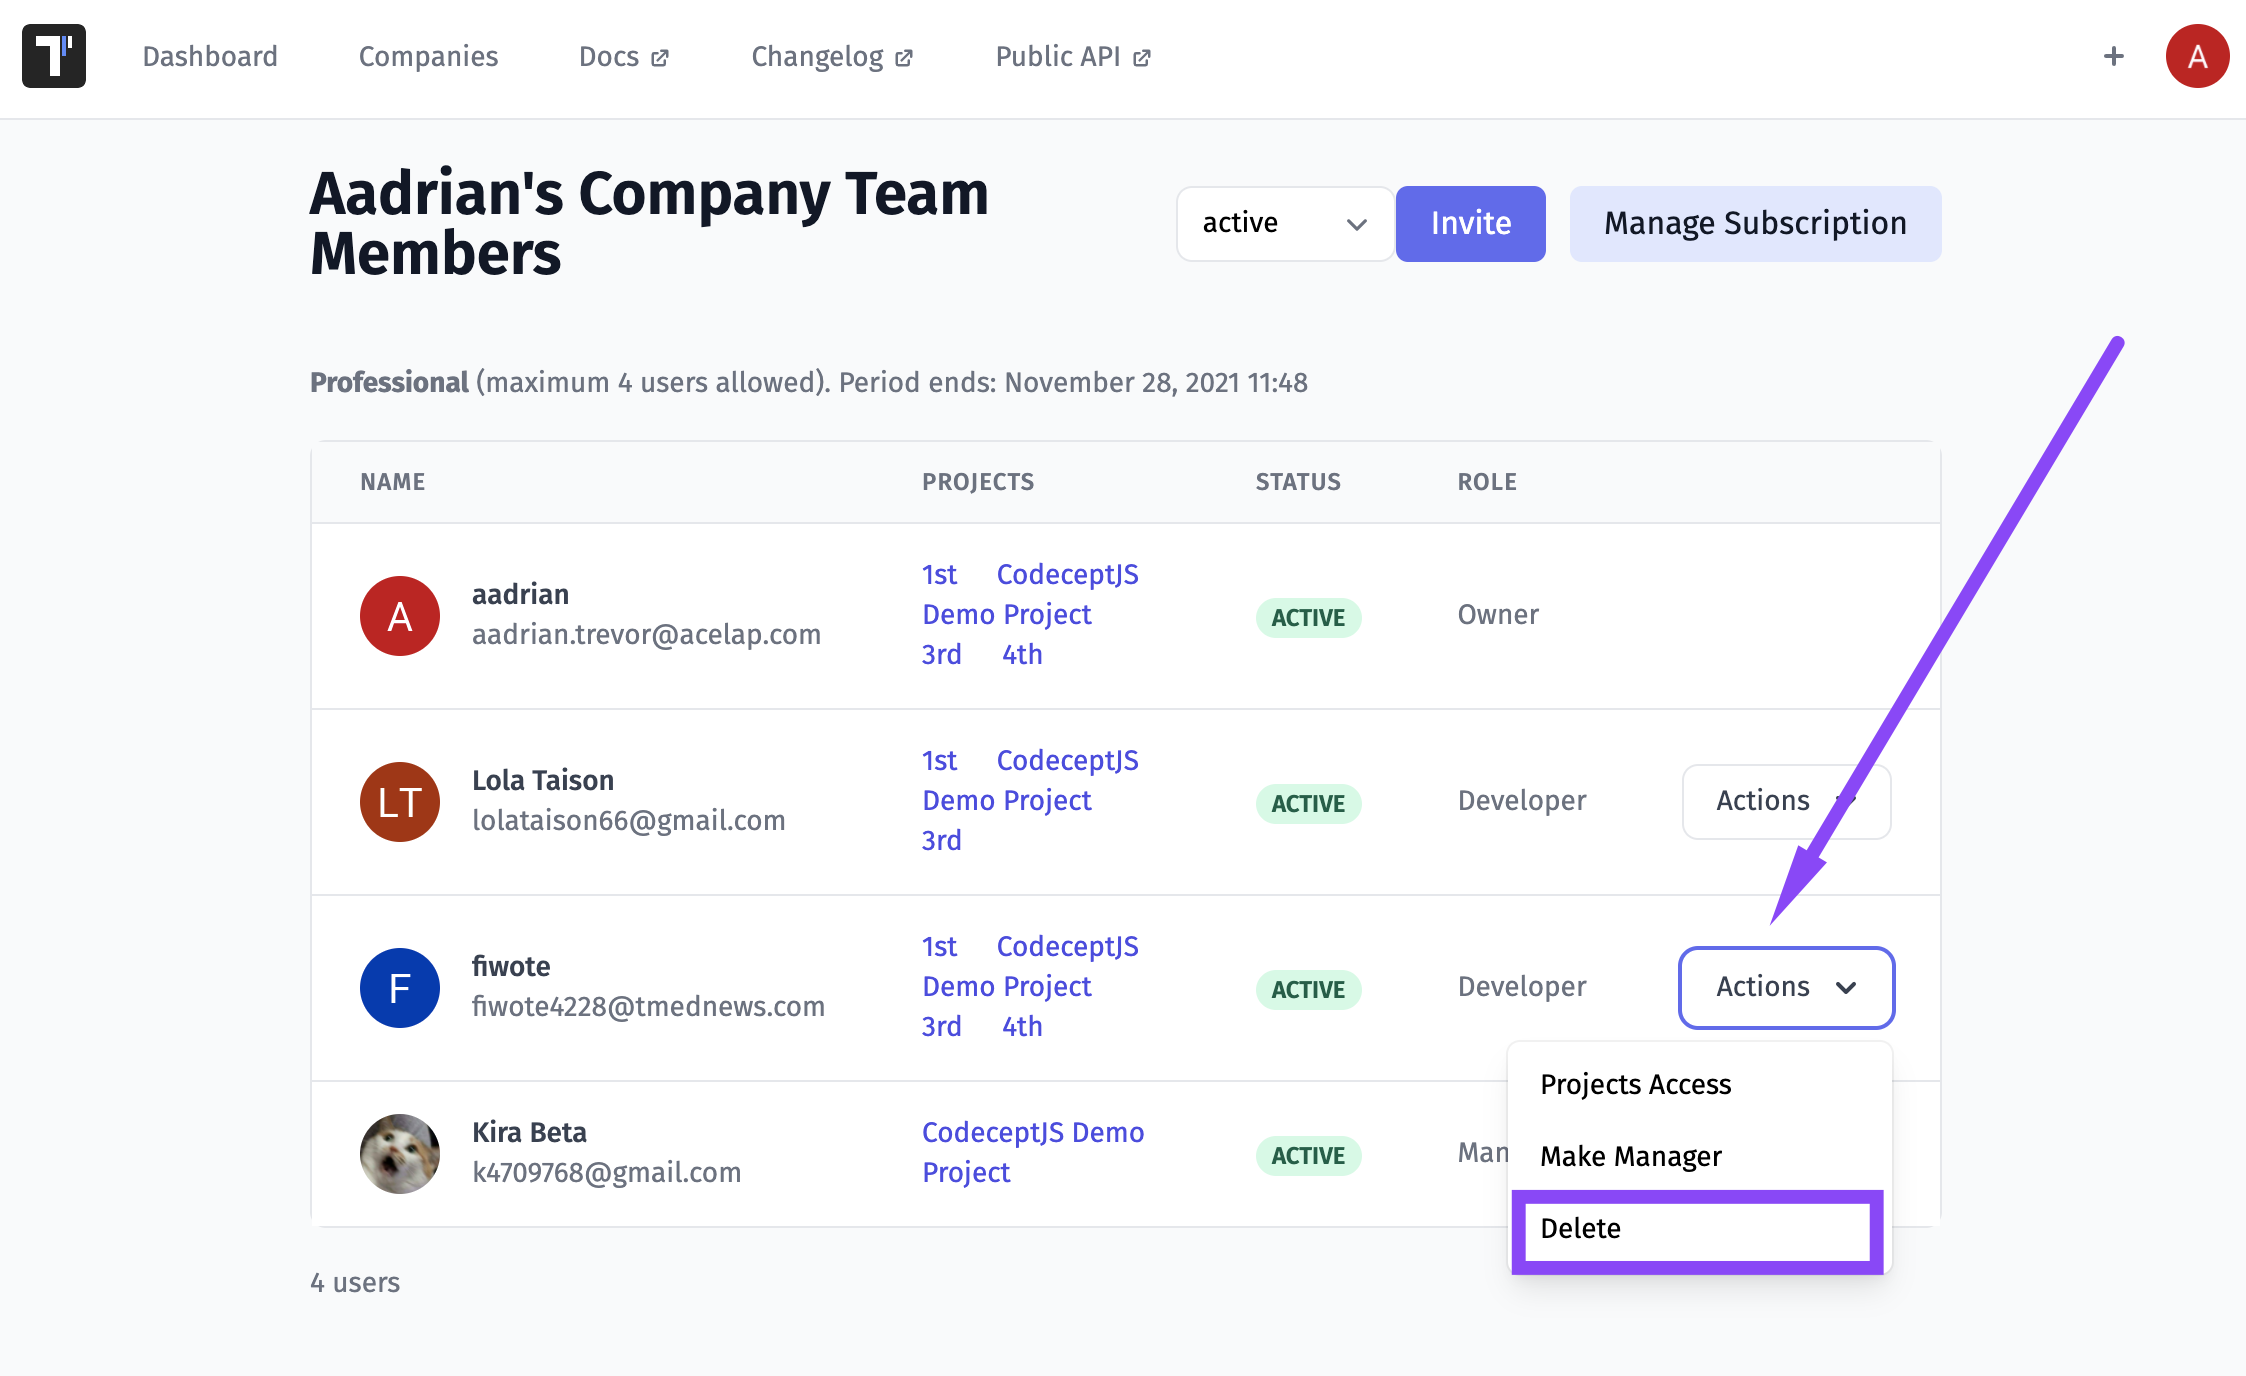
Task: Click the NAME column header
Action: pos(393,482)
